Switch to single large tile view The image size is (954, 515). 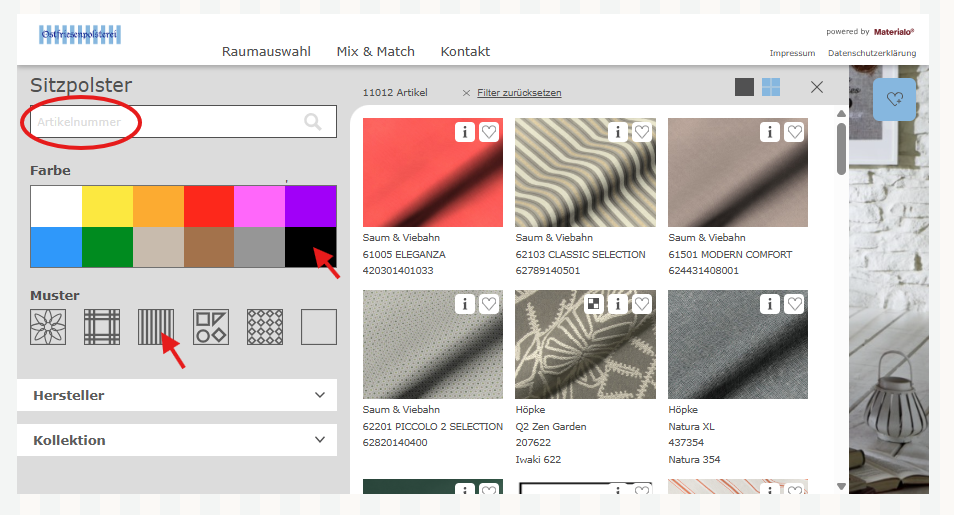coord(744,87)
